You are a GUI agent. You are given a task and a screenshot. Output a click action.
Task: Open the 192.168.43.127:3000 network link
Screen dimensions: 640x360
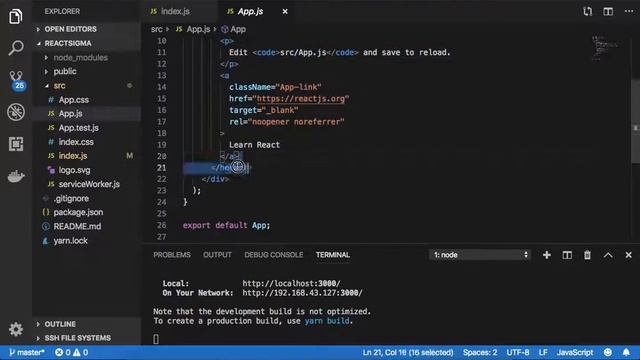pos(302,293)
